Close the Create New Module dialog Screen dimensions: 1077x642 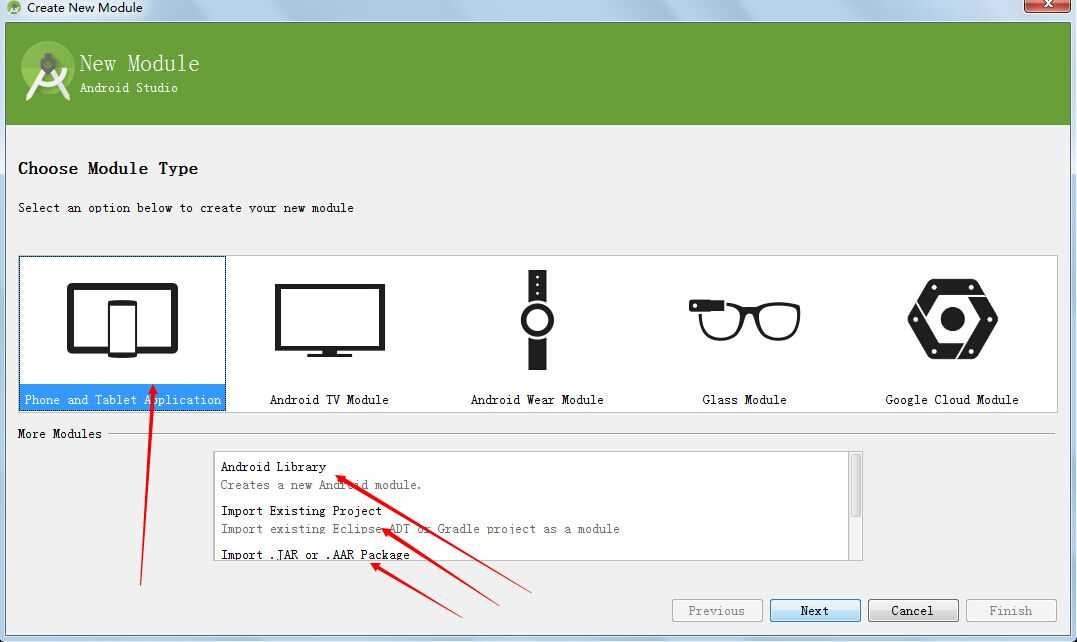[x=1046, y=5]
